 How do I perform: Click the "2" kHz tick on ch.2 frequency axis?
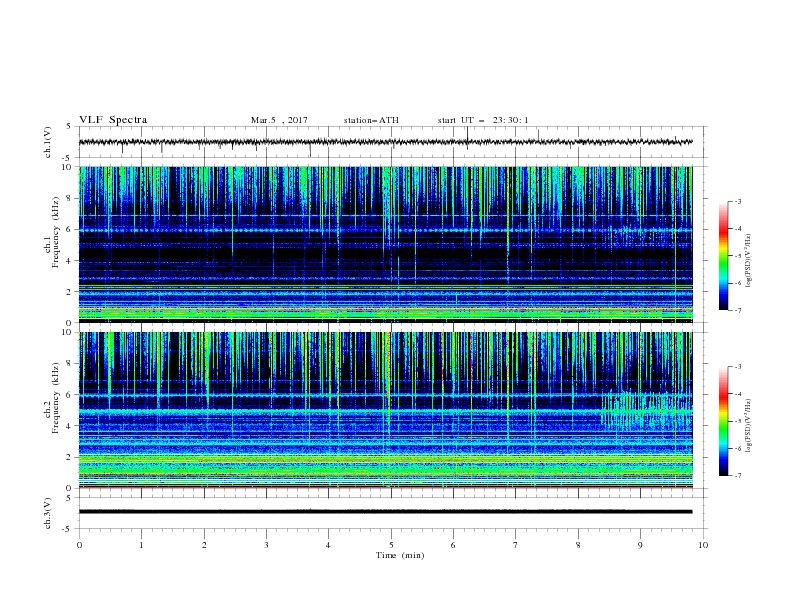coord(69,457)
